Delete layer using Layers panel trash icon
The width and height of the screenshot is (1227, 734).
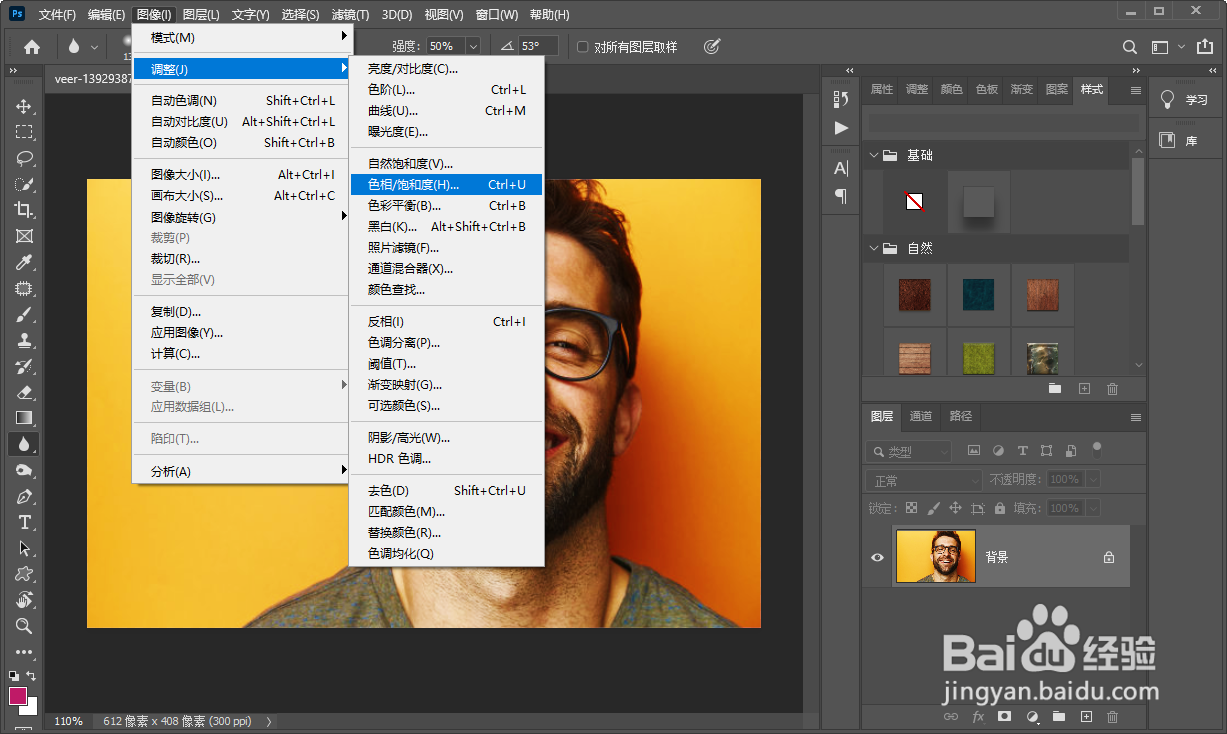tap(1112, 717)
